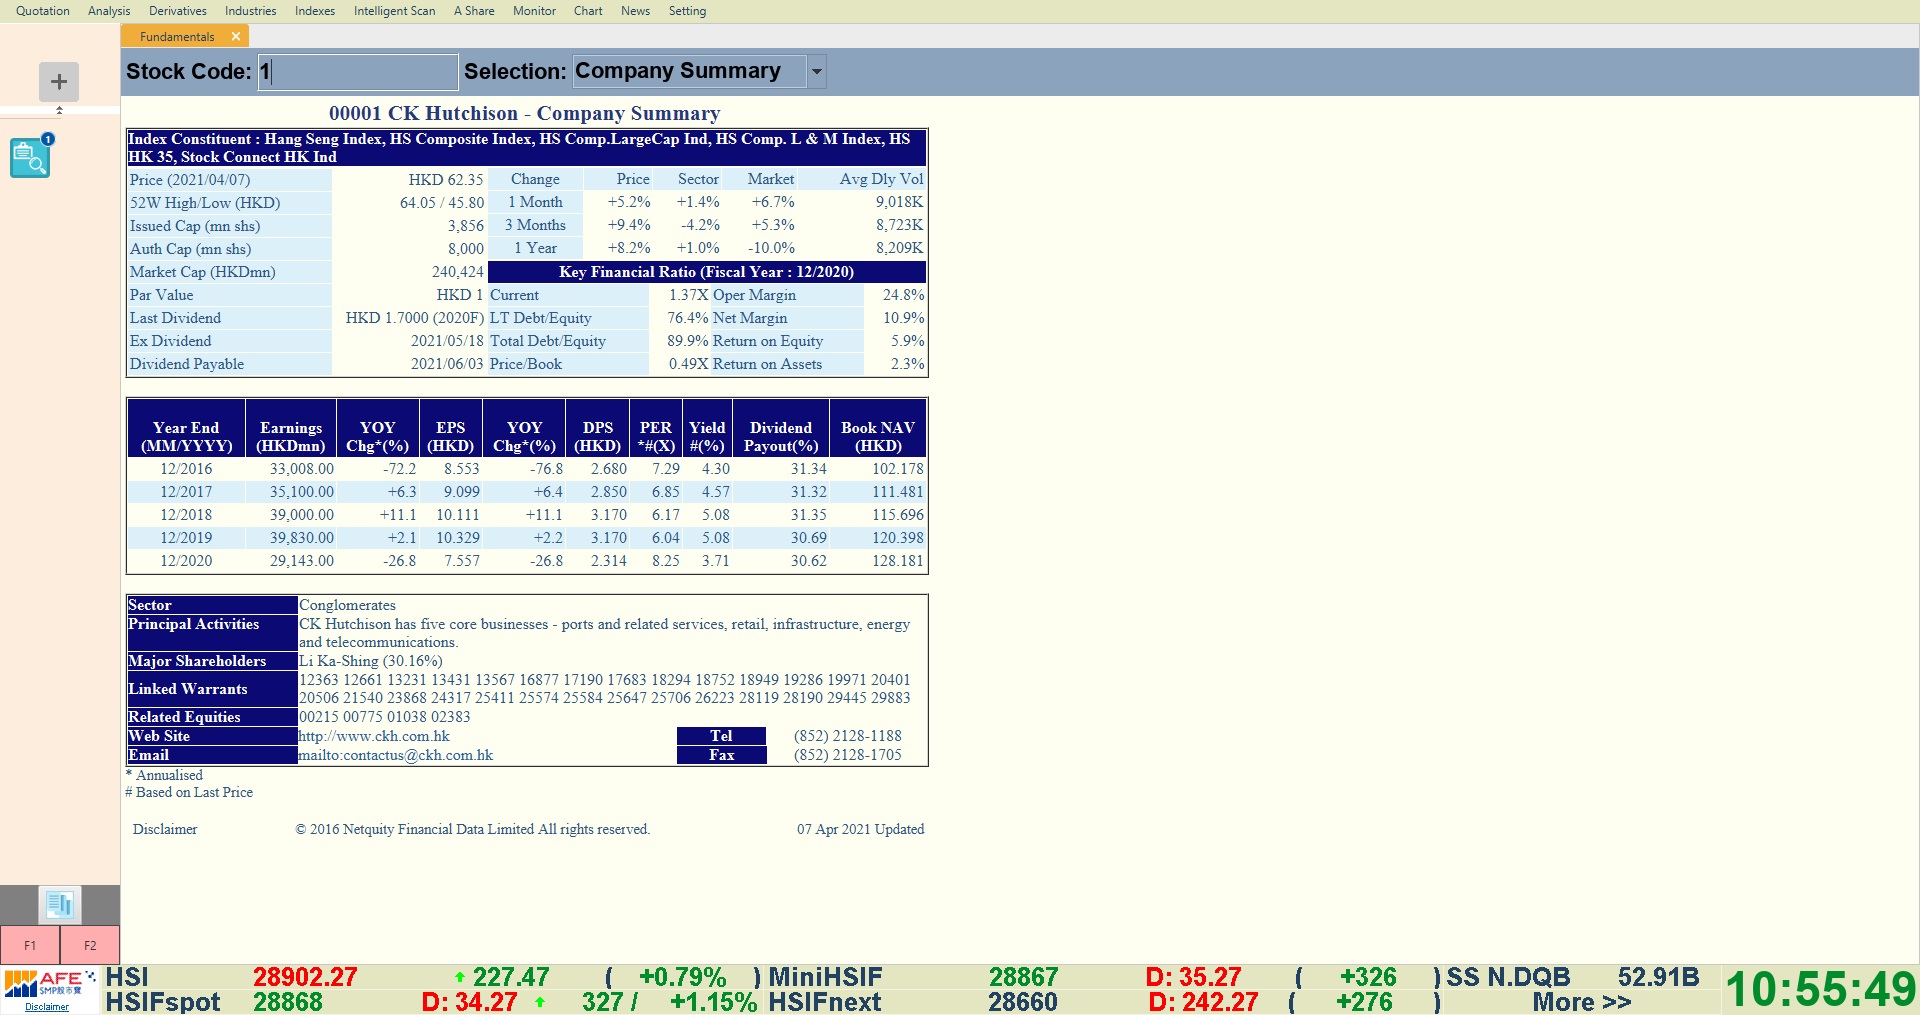Open the Indexes menu

click(315, 11)
